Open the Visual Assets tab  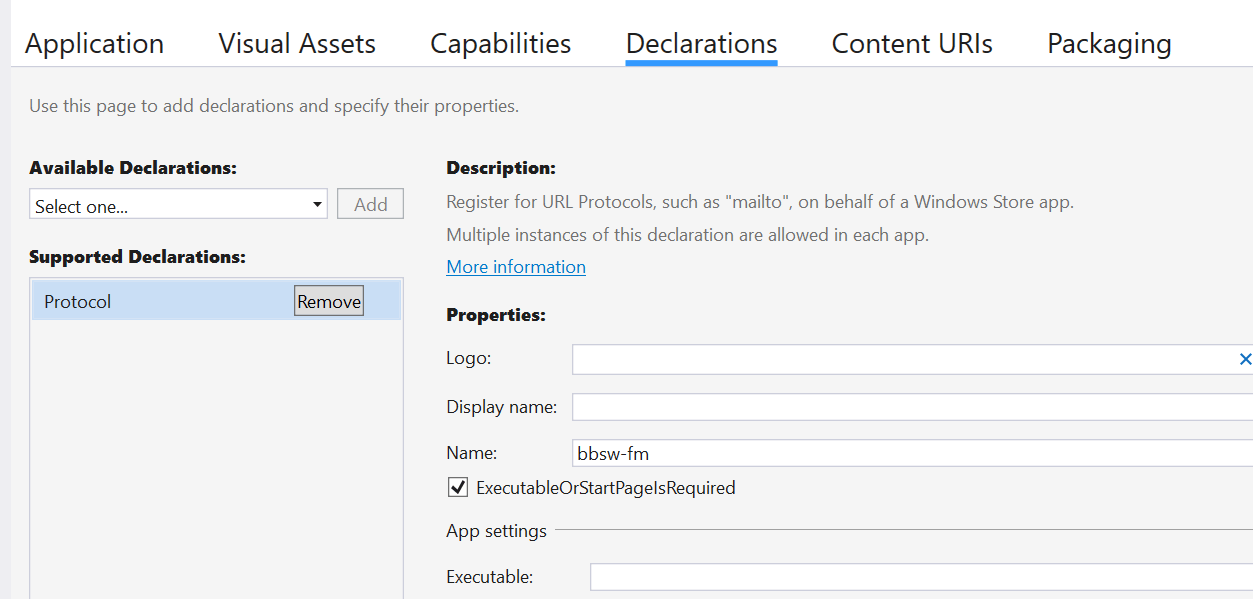[x=296, y=43]
